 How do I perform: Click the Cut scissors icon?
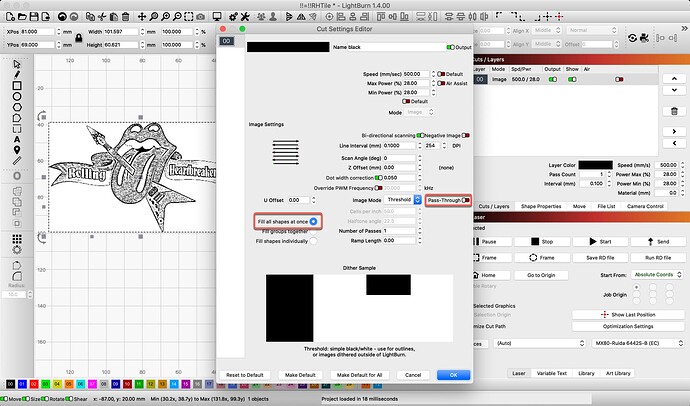point(102,17)
